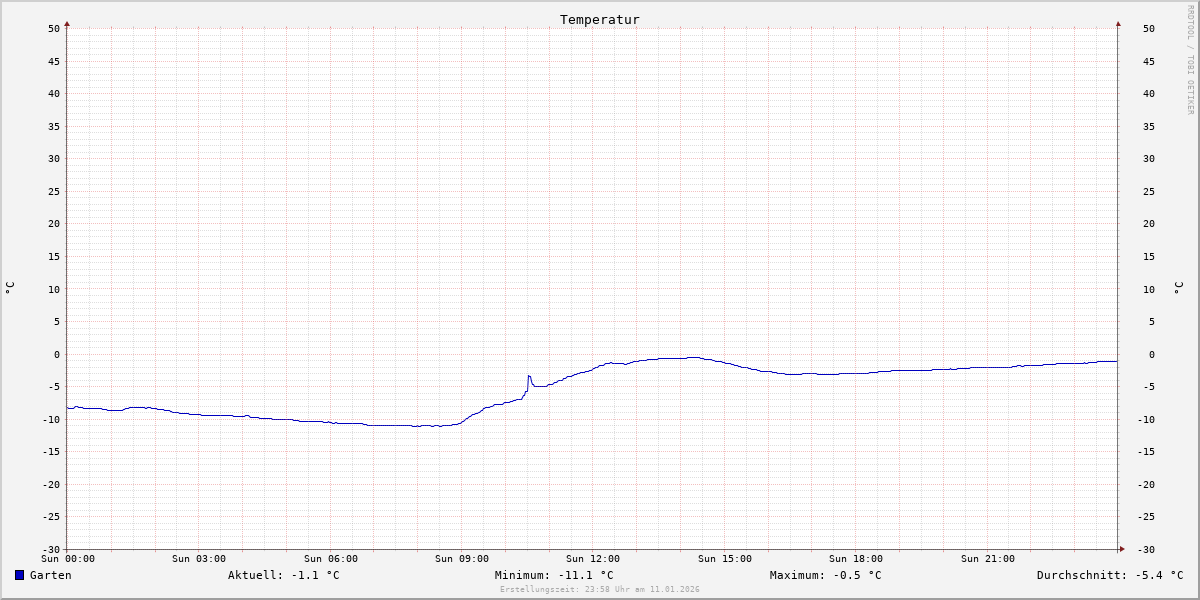1200x600 pixels.
Task: Select the Garten legend label
Action: (x=50, y=575)
